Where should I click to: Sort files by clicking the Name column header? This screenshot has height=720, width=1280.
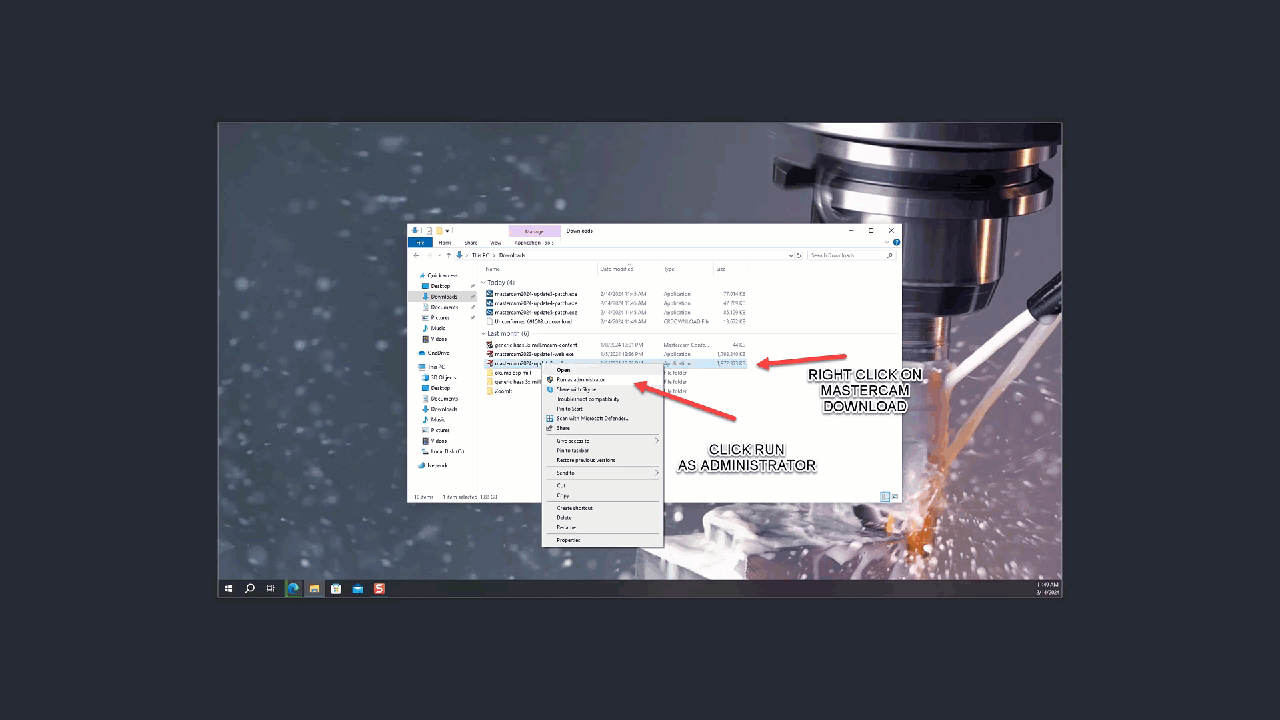(x=500, y=269)
